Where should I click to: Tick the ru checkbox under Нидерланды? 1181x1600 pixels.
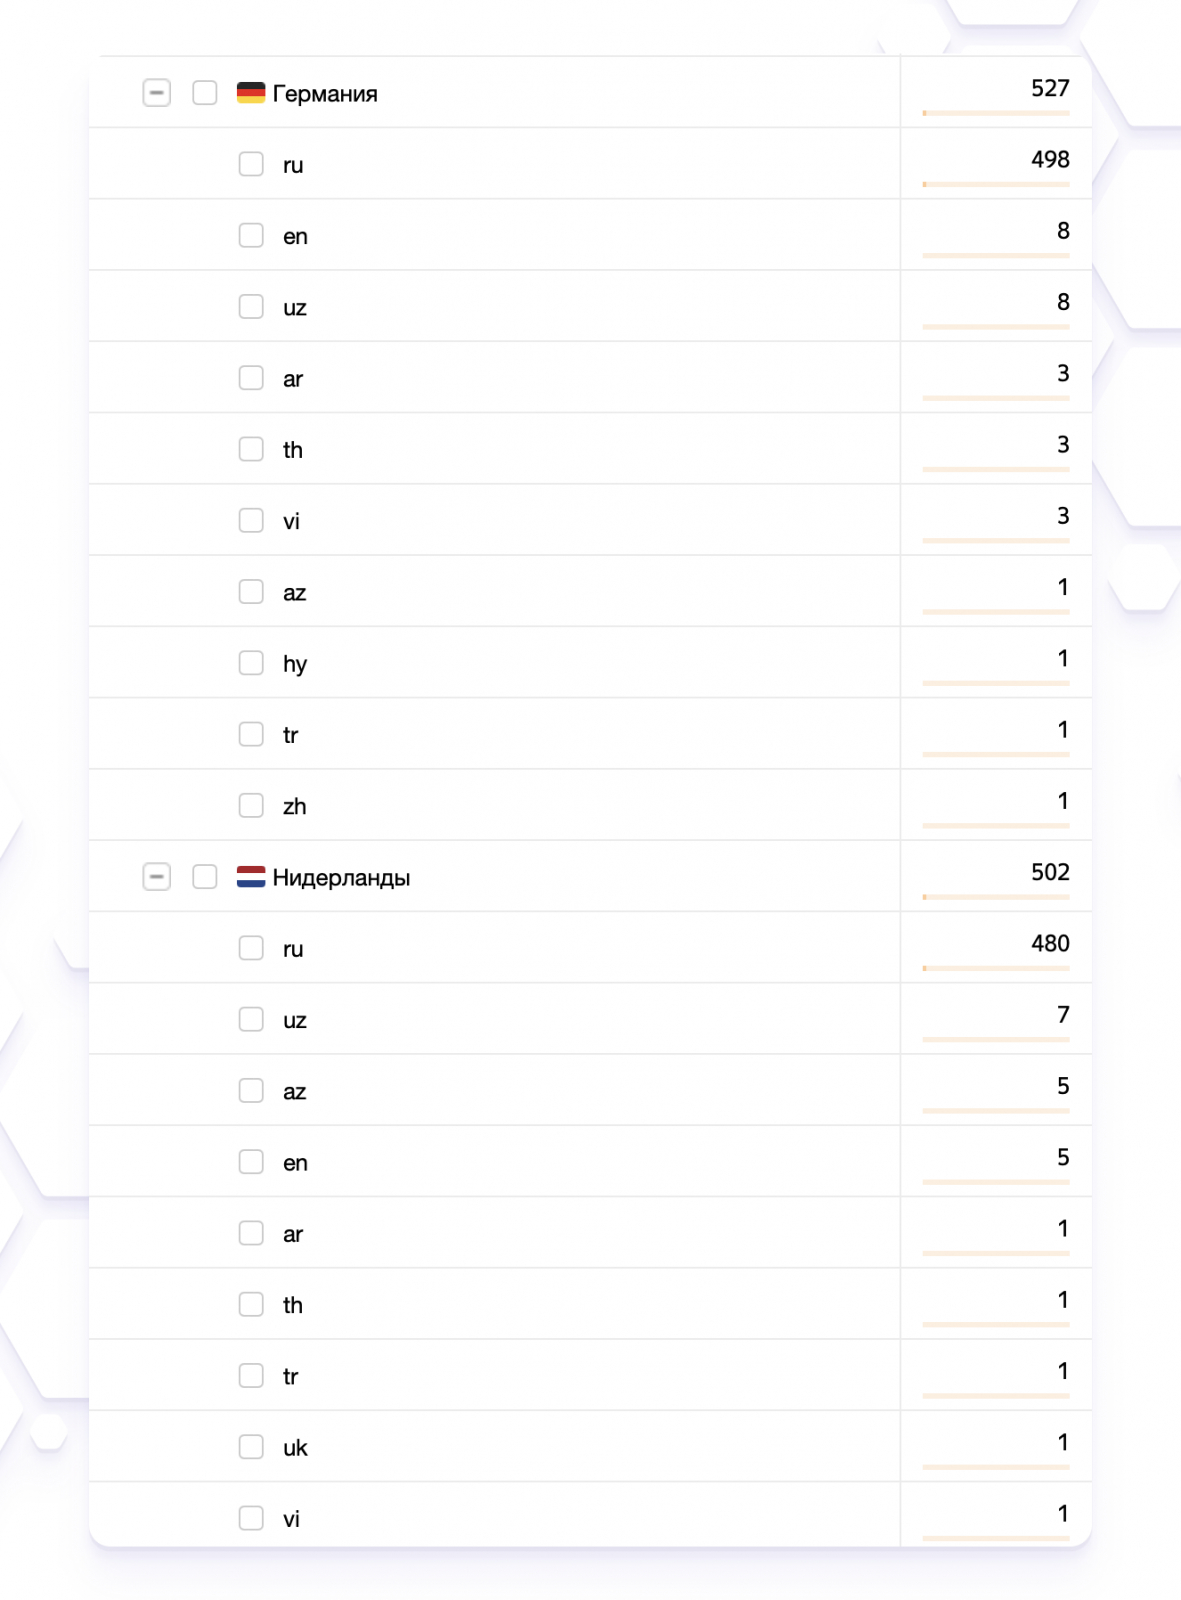tap(251, 948)
